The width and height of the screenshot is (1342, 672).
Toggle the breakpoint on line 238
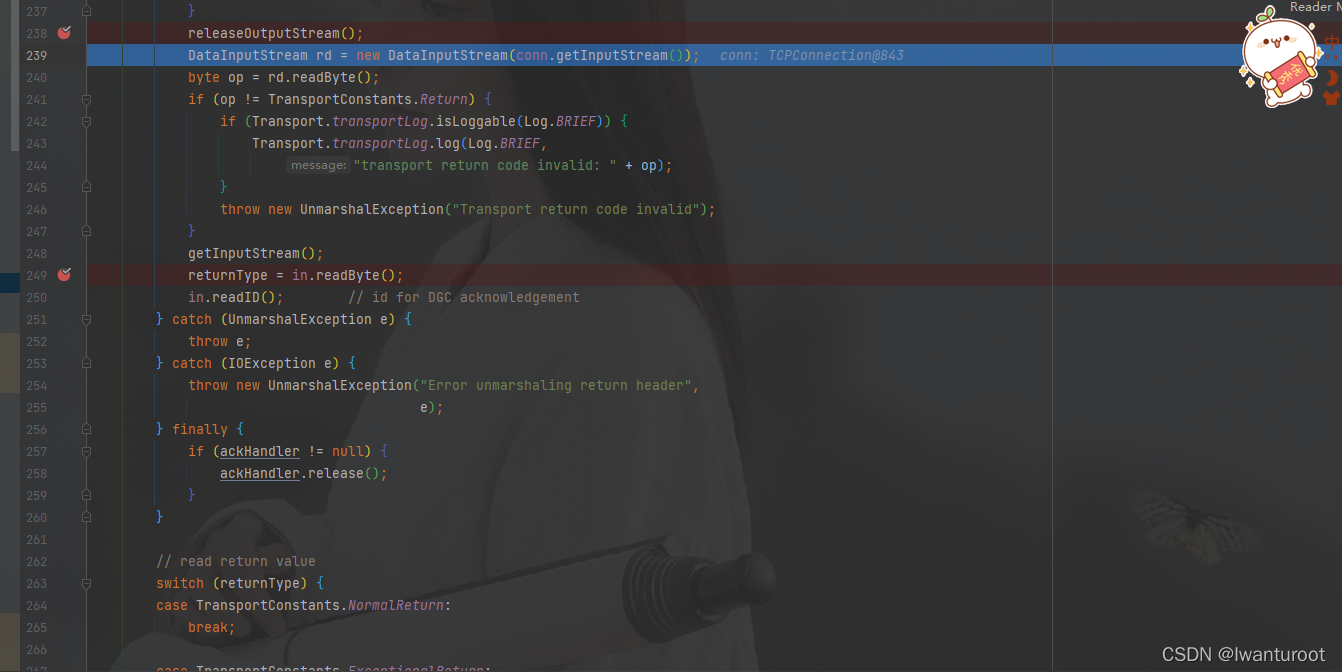pos(64,33)
